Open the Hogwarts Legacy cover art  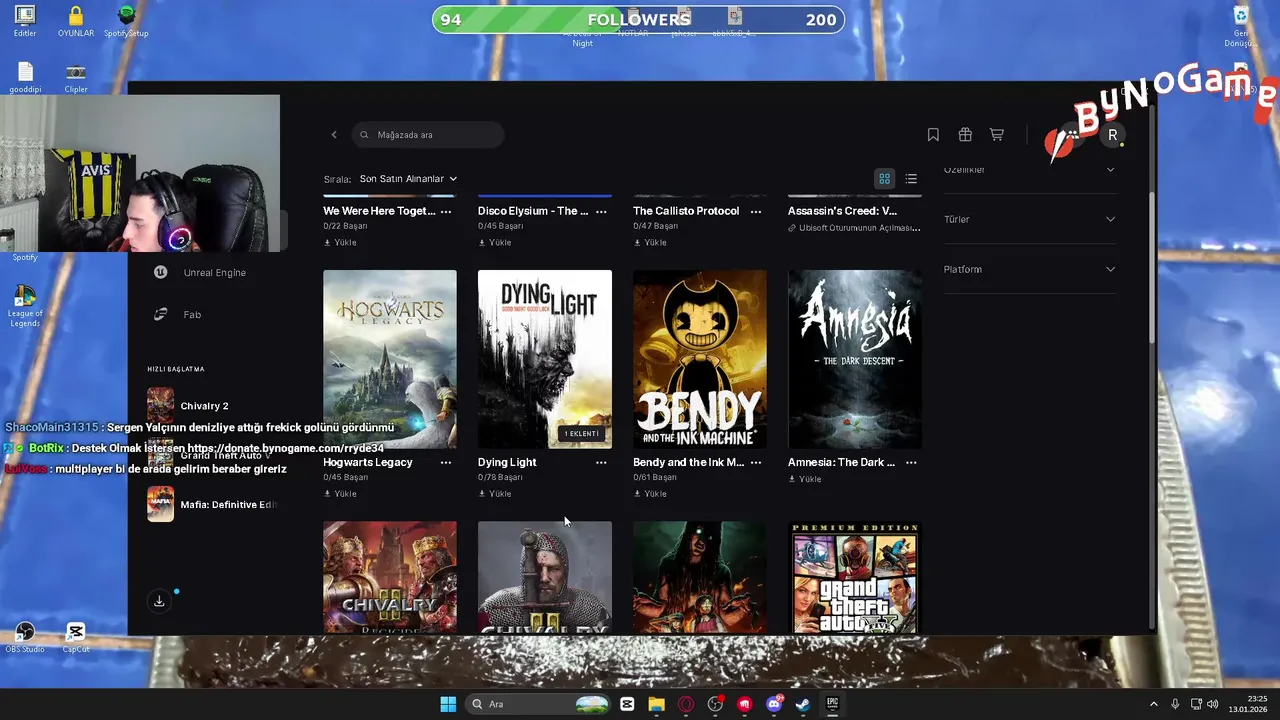pos(390,359)
